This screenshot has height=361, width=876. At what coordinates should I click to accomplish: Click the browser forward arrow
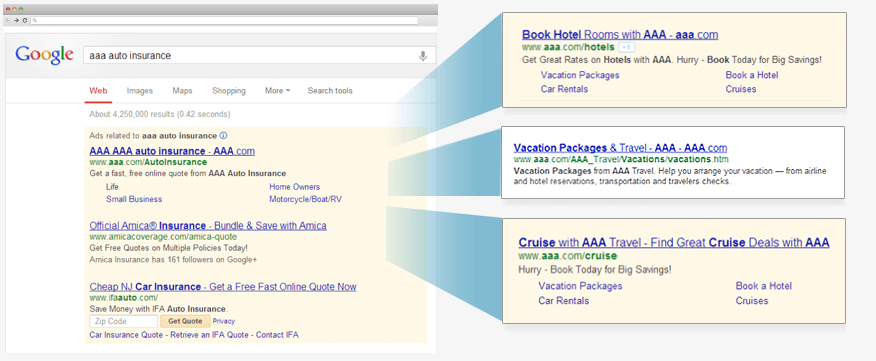17,20
